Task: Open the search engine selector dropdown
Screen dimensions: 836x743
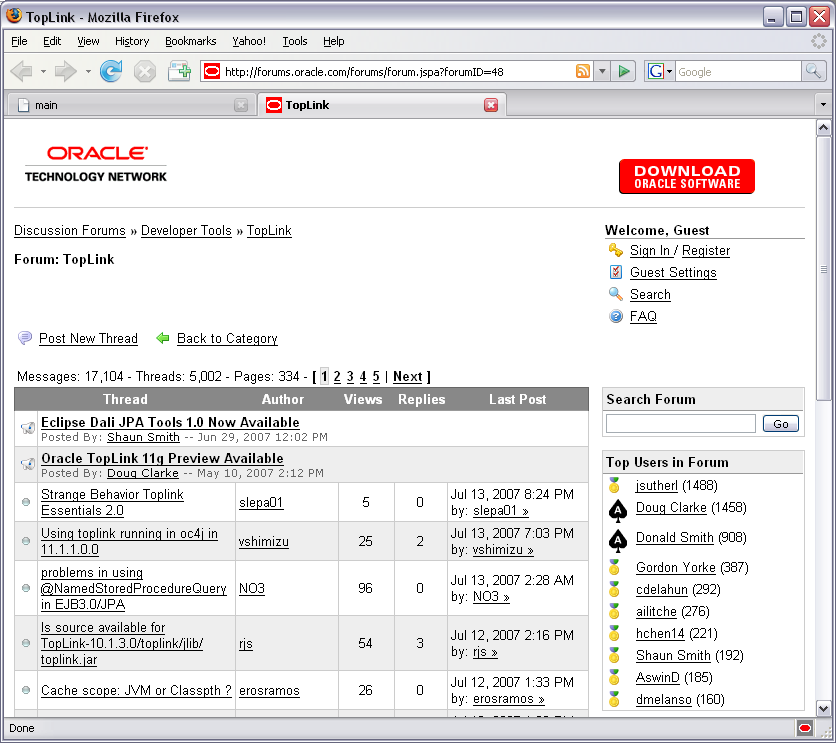Action: tap(669, 71)
